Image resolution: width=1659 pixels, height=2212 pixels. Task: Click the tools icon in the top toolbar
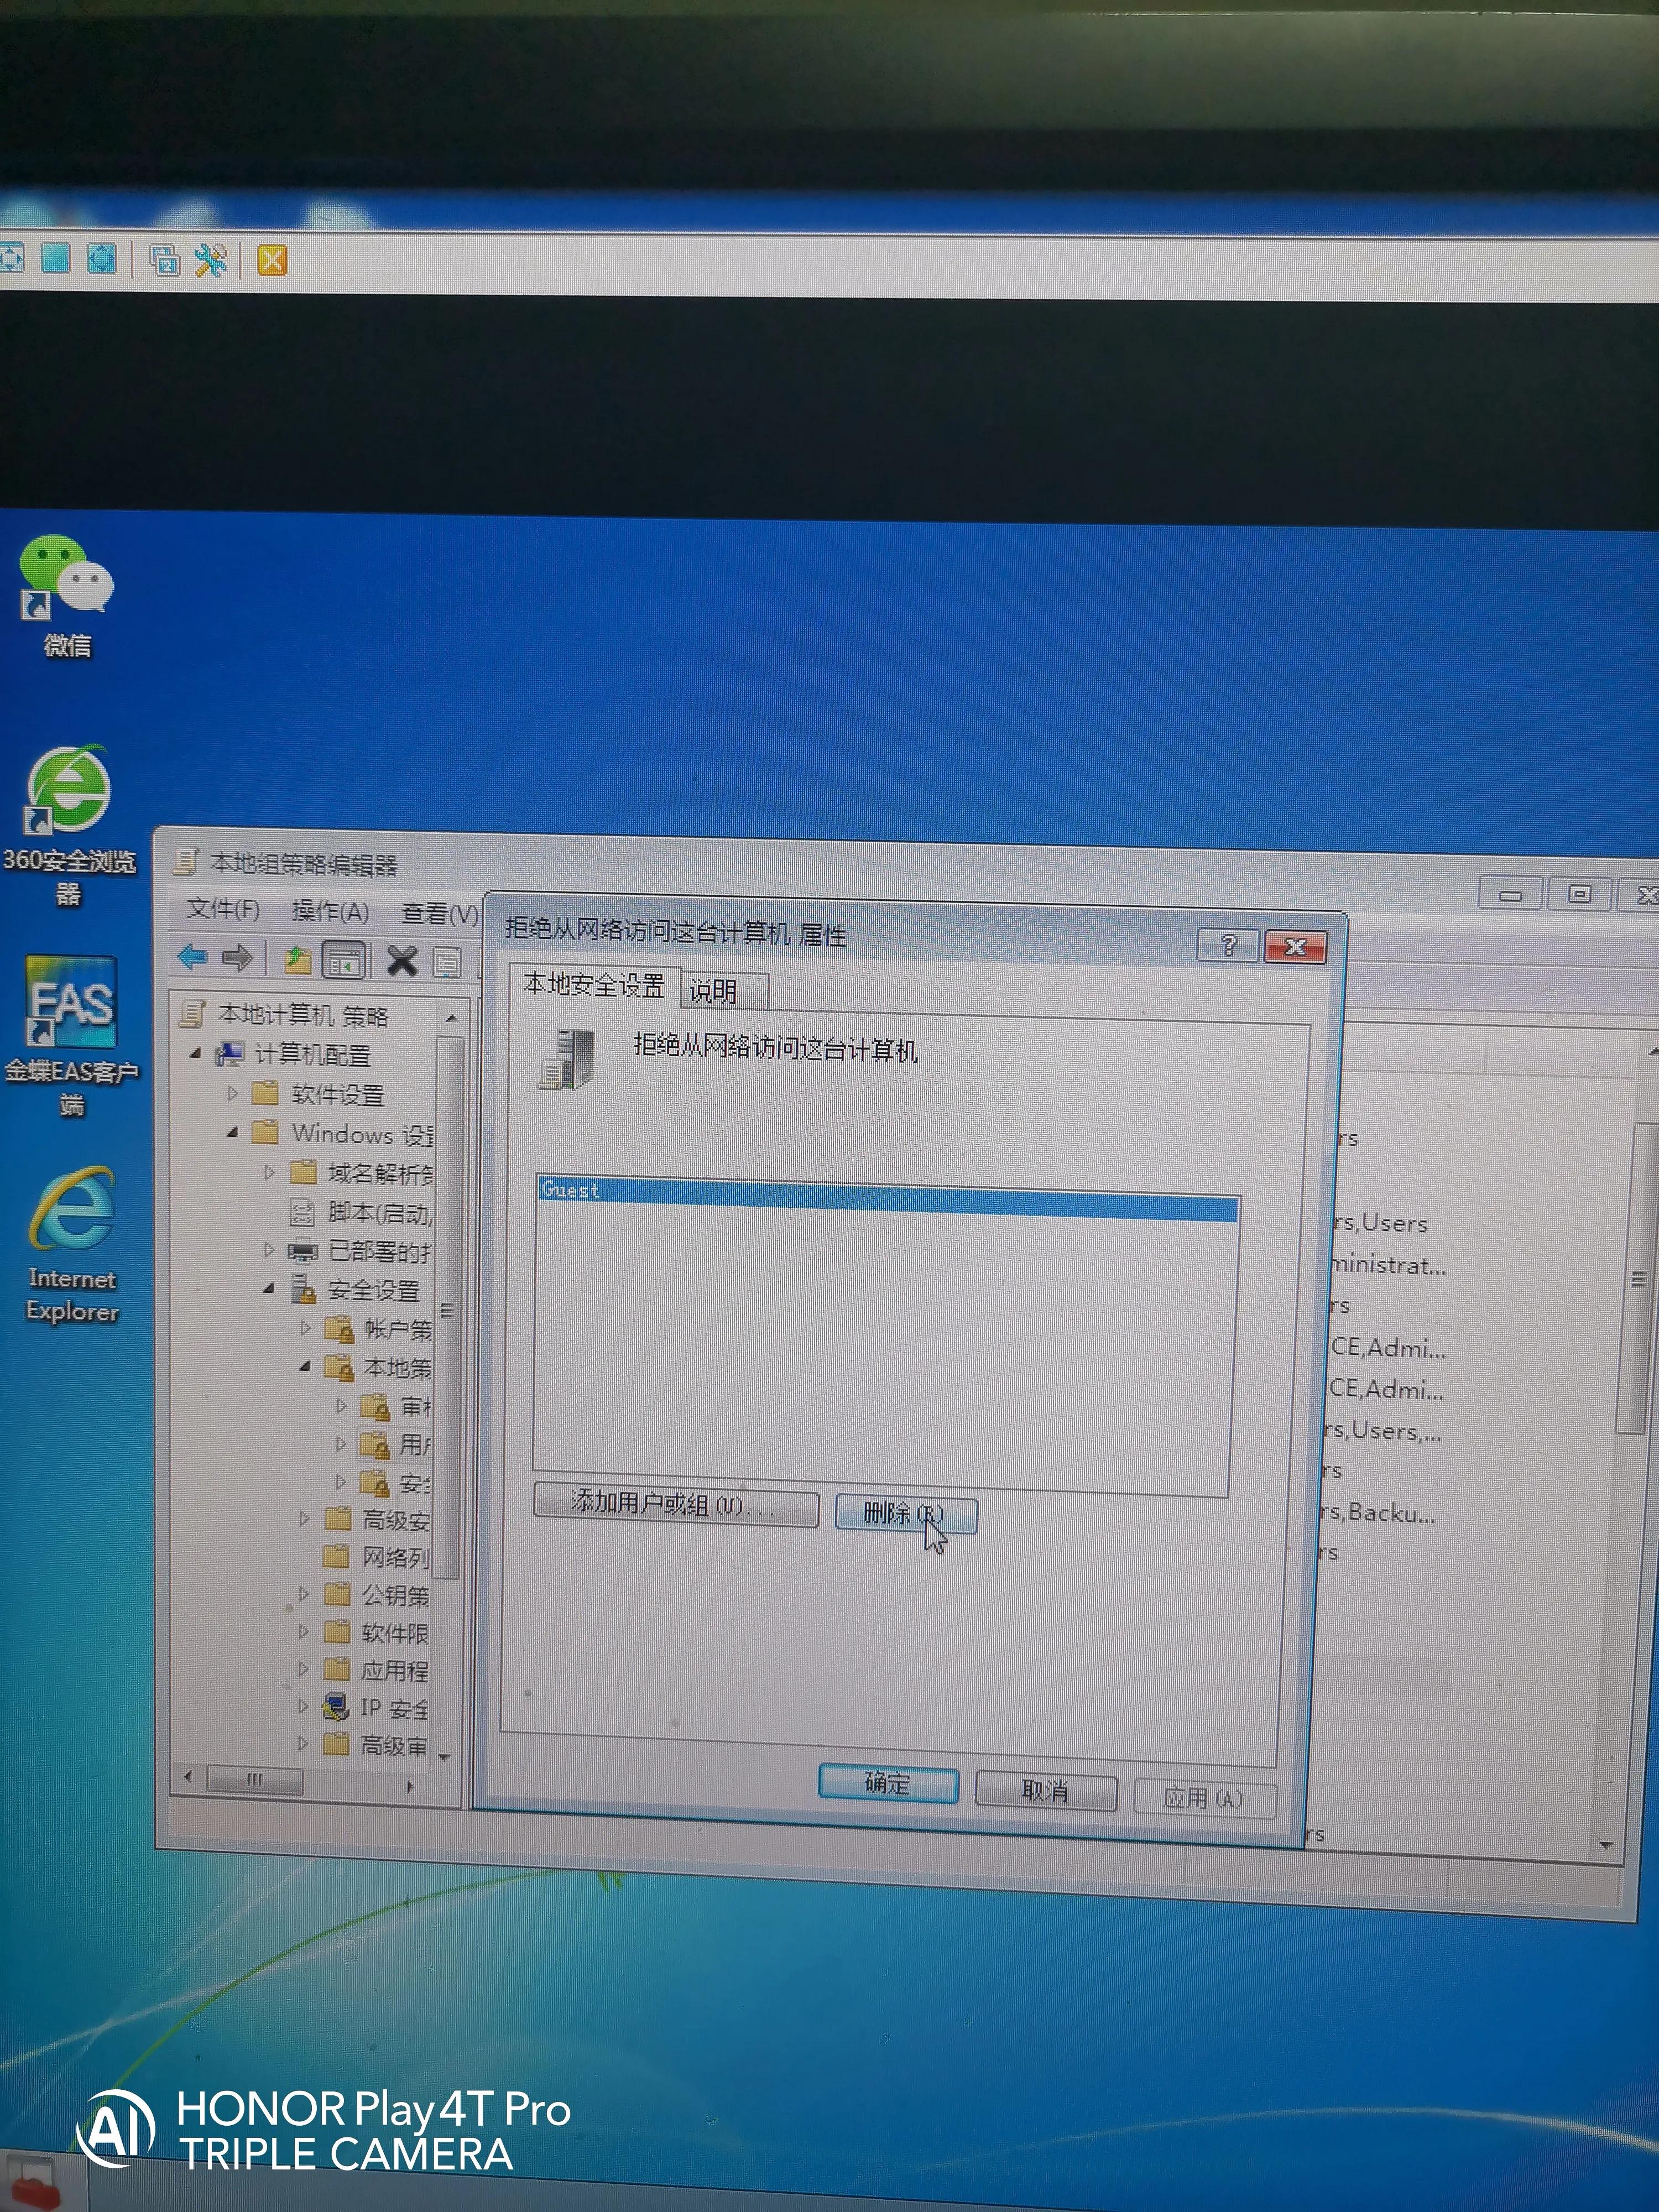pos(211,261)
